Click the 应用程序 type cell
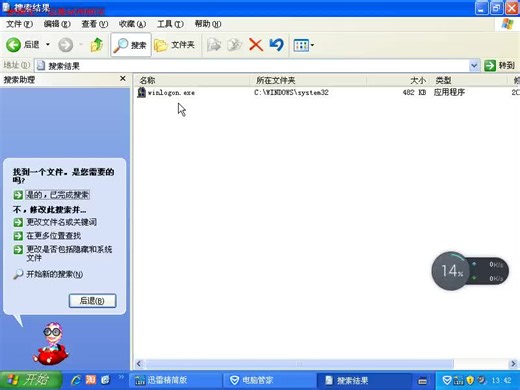Viewport: 520px width, 390px height. 449,92
